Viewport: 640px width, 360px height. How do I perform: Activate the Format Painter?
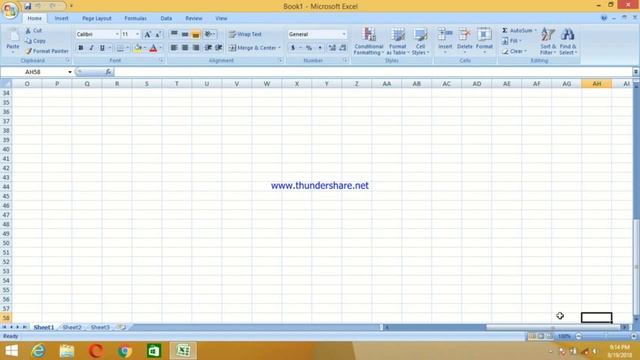click(47, 51)
